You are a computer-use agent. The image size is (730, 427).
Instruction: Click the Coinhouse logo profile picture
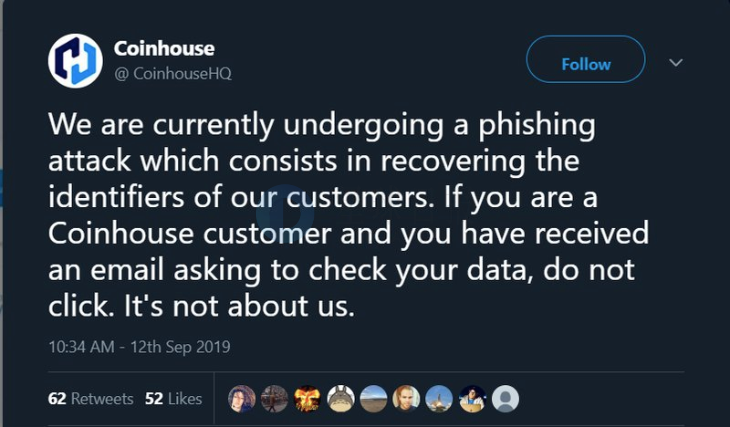pos(75,61)
